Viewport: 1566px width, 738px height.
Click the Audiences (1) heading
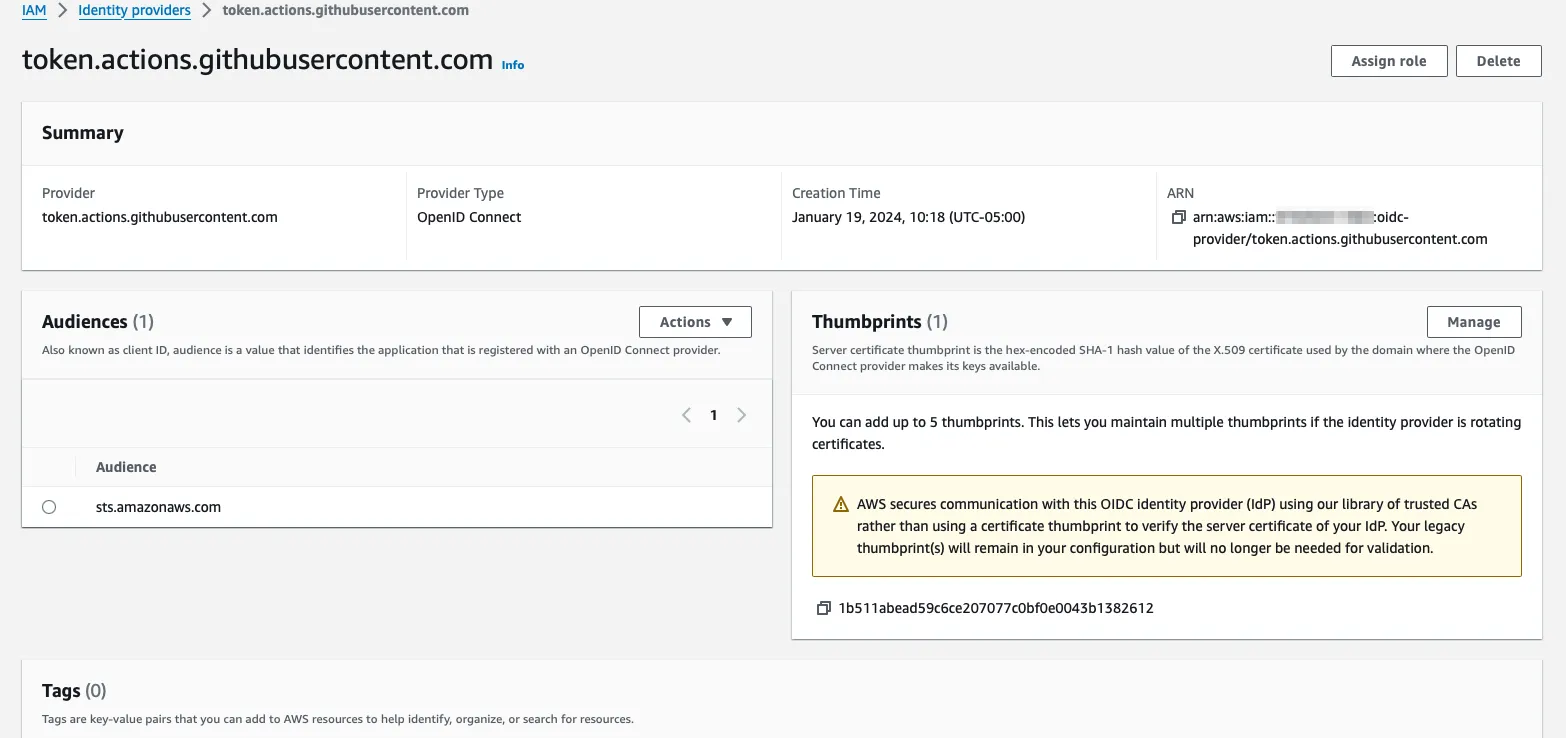click(x=98, y=322)
